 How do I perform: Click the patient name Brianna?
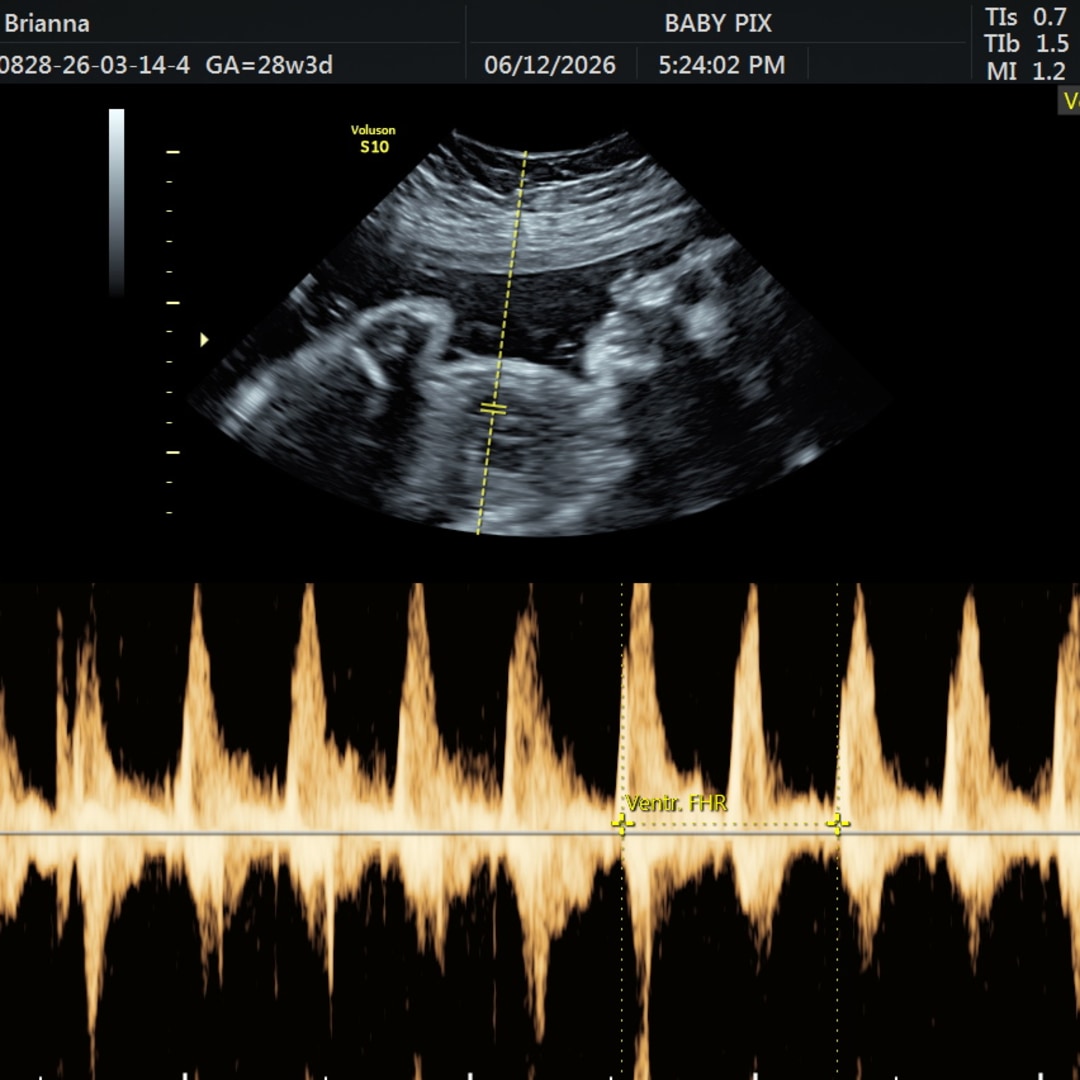click(x=47, y=24)
